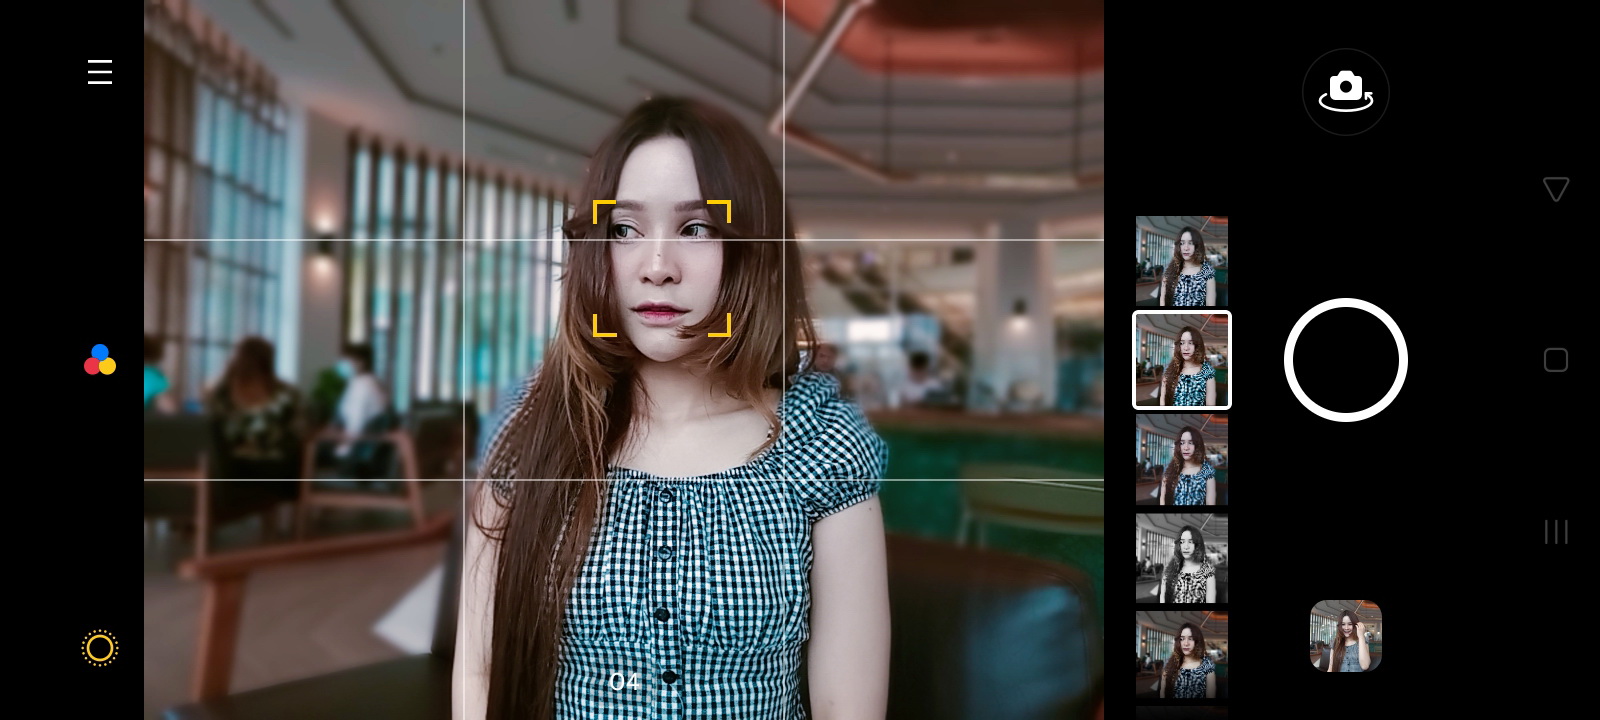Tap the 04 filter label
1600x720 pixels.
click(x=624, y=682)
